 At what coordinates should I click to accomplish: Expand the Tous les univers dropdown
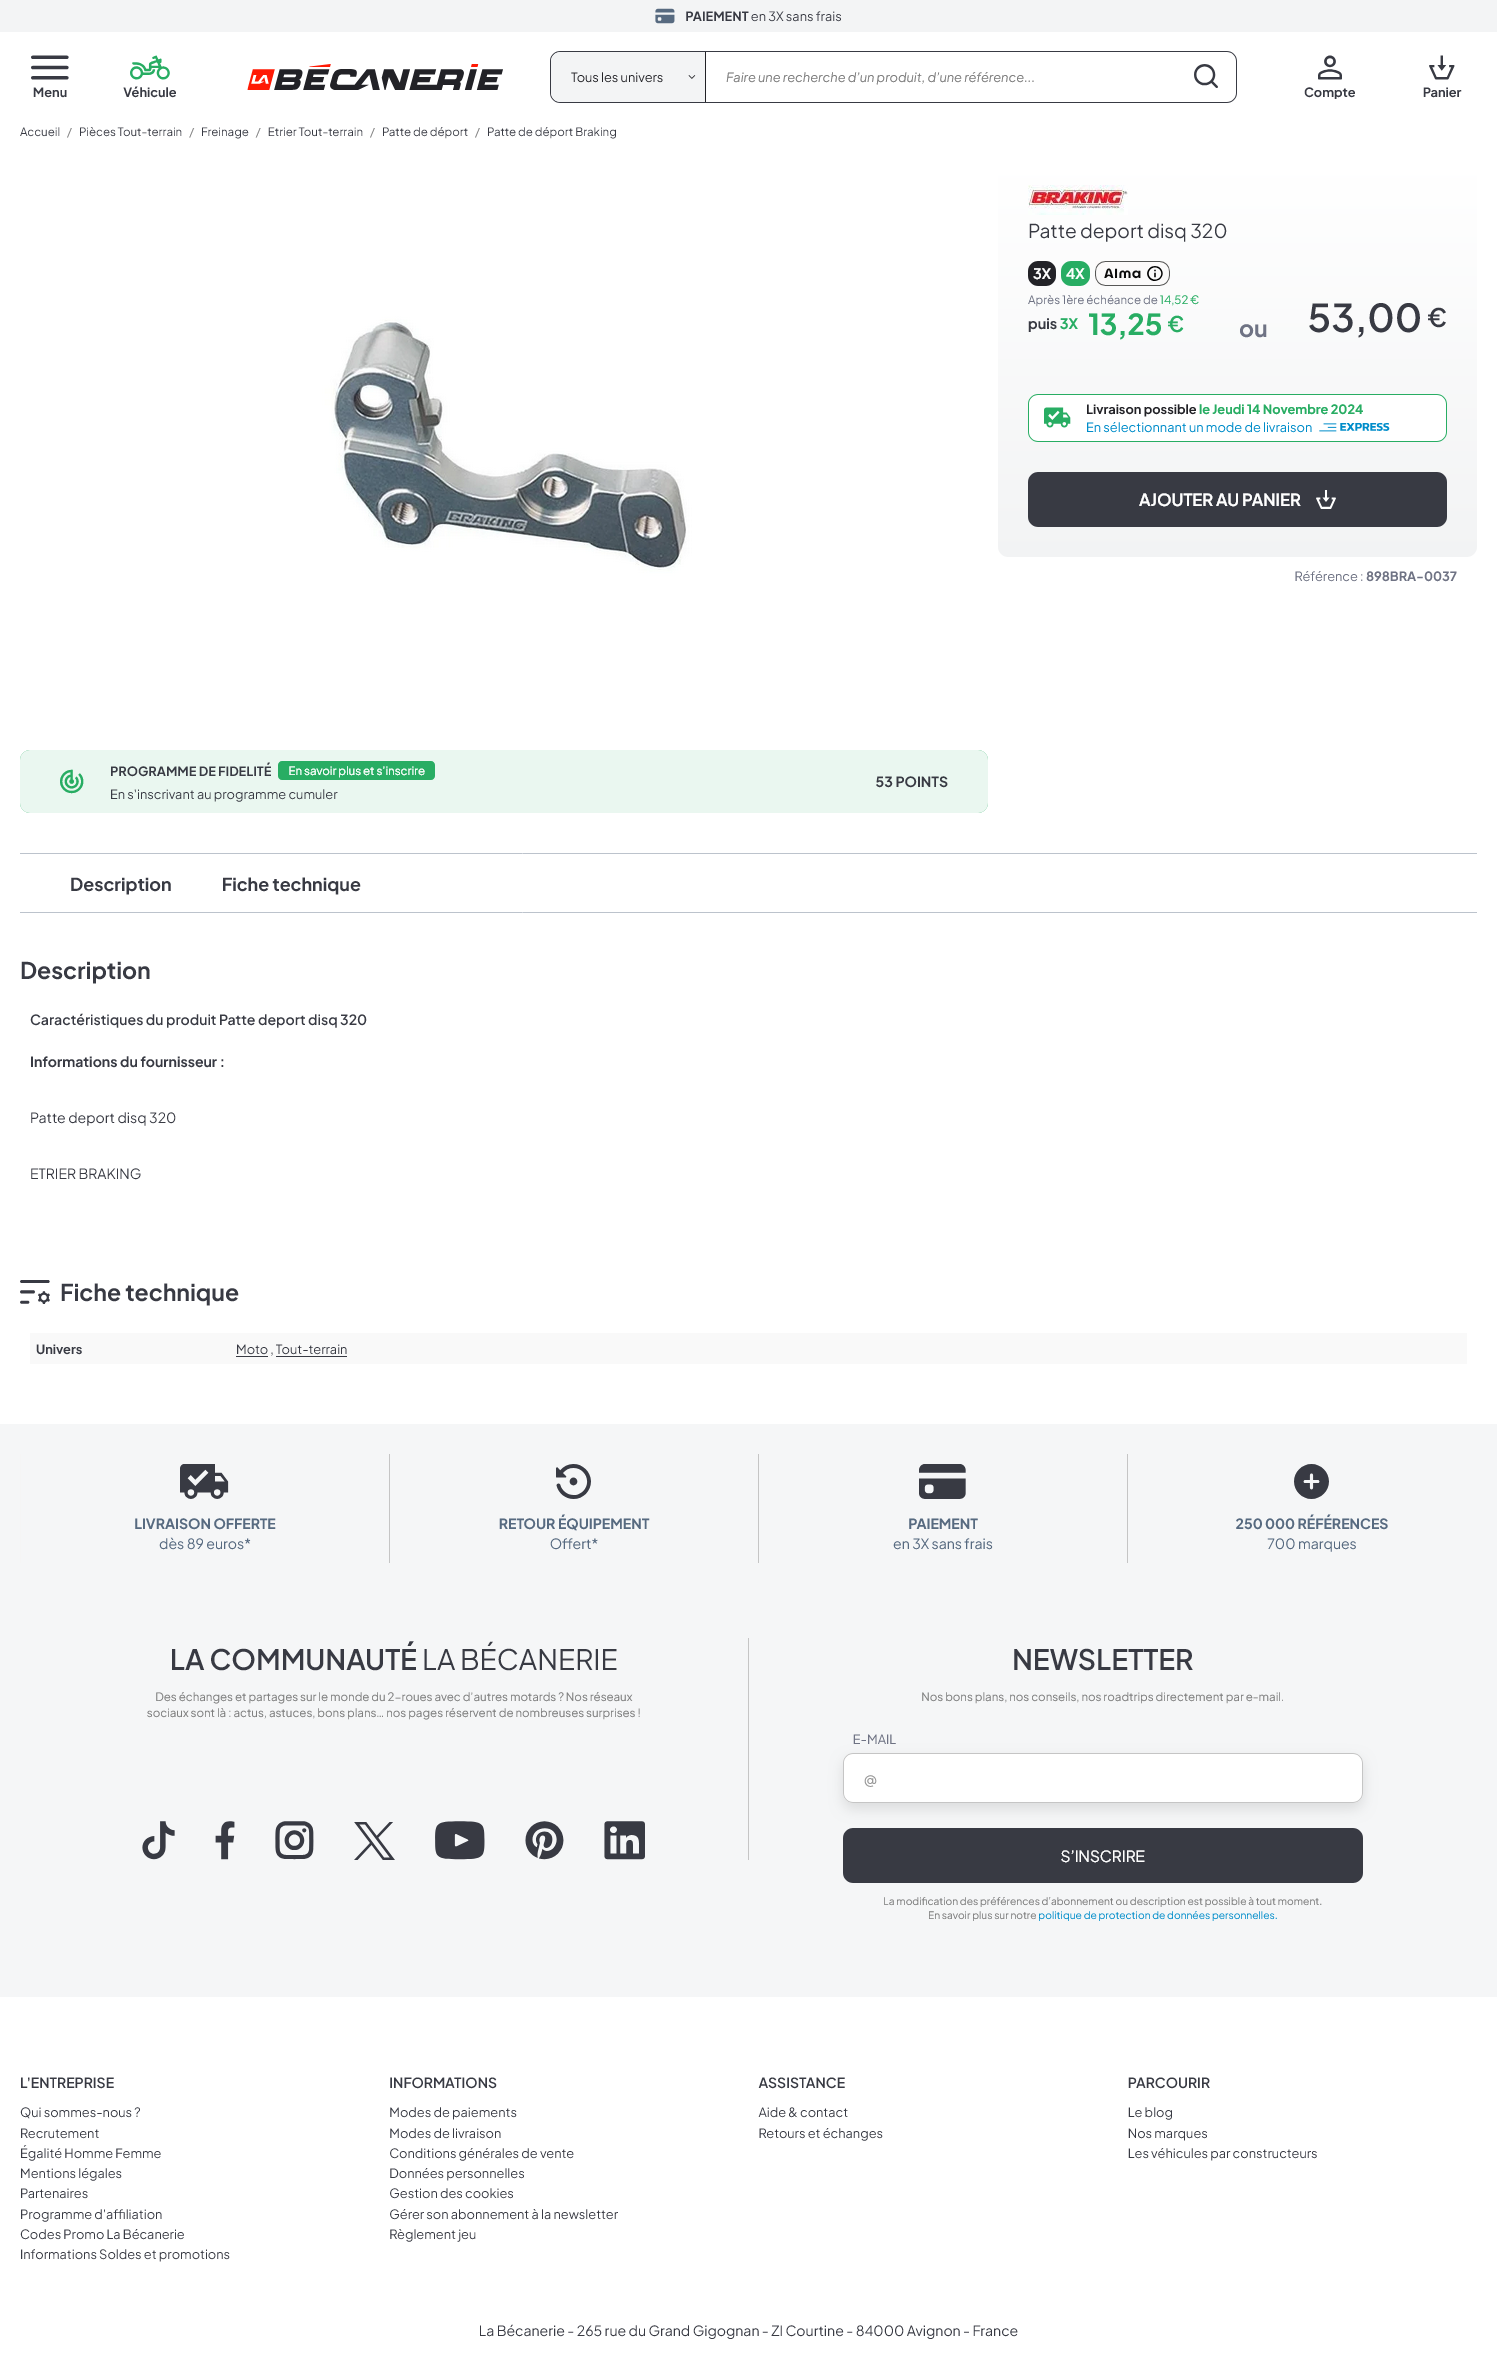pos(628,77)
